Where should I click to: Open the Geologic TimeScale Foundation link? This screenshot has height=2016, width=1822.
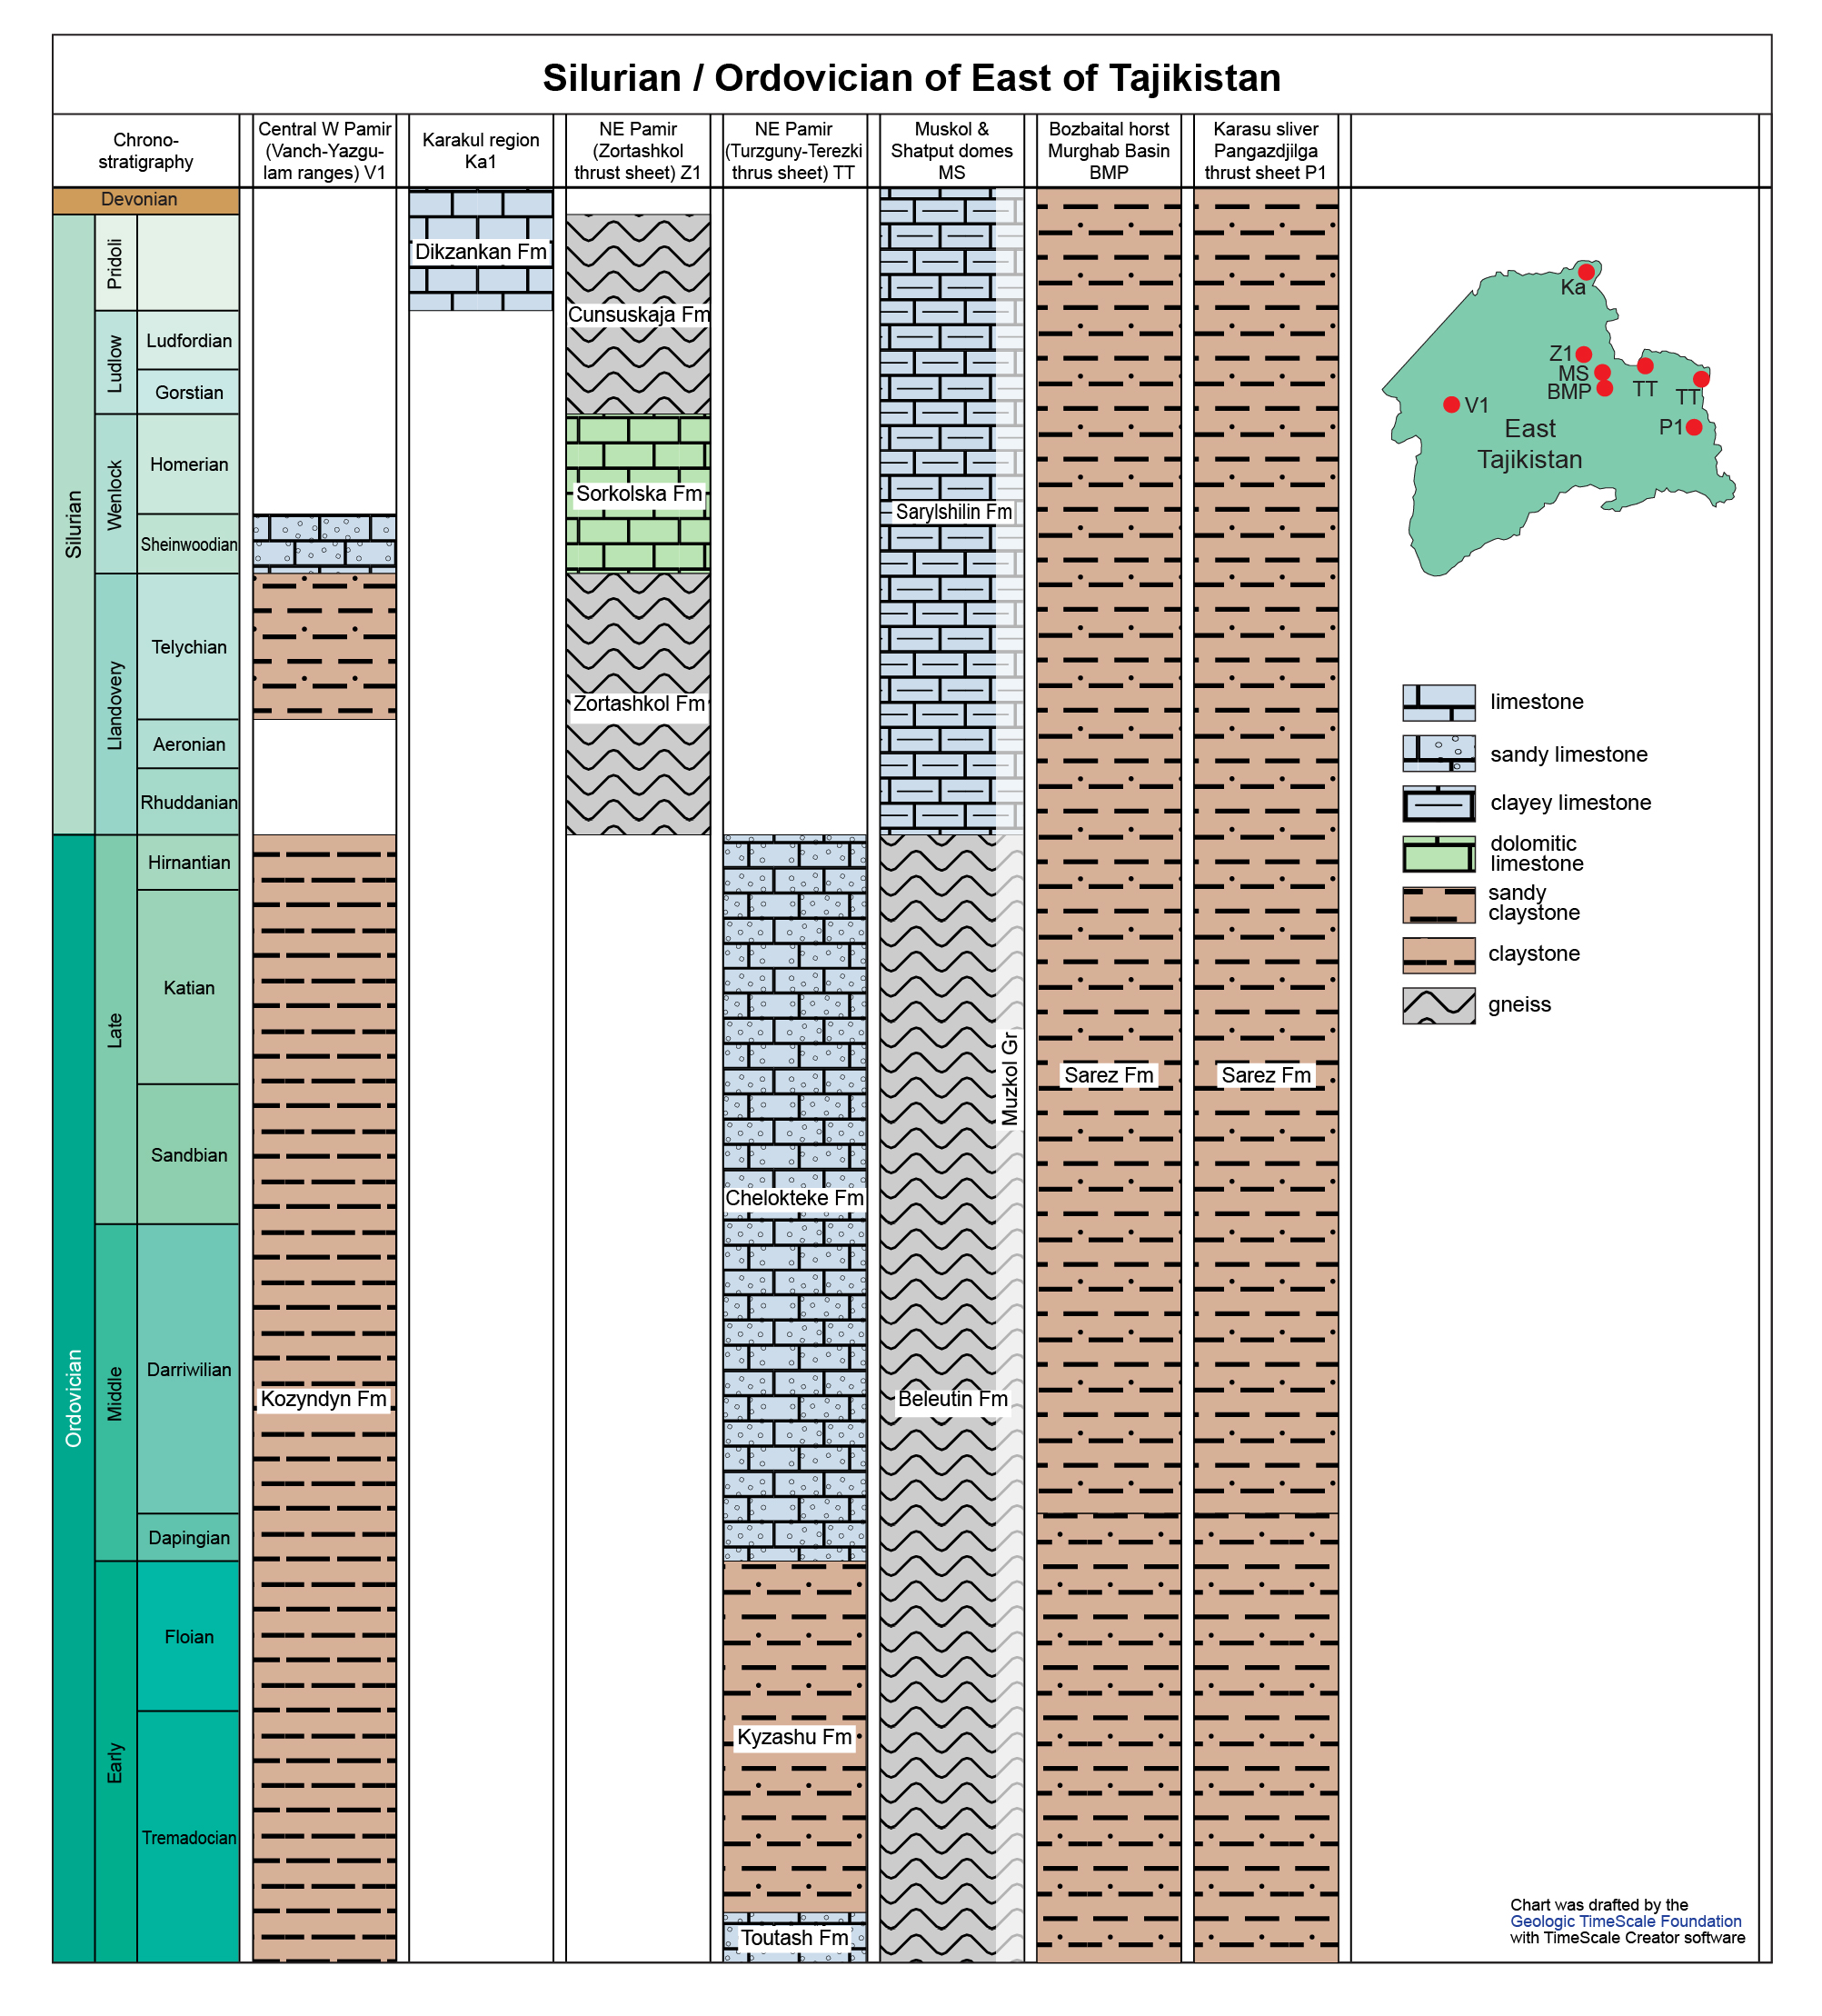click(x=1625, y=1921)
